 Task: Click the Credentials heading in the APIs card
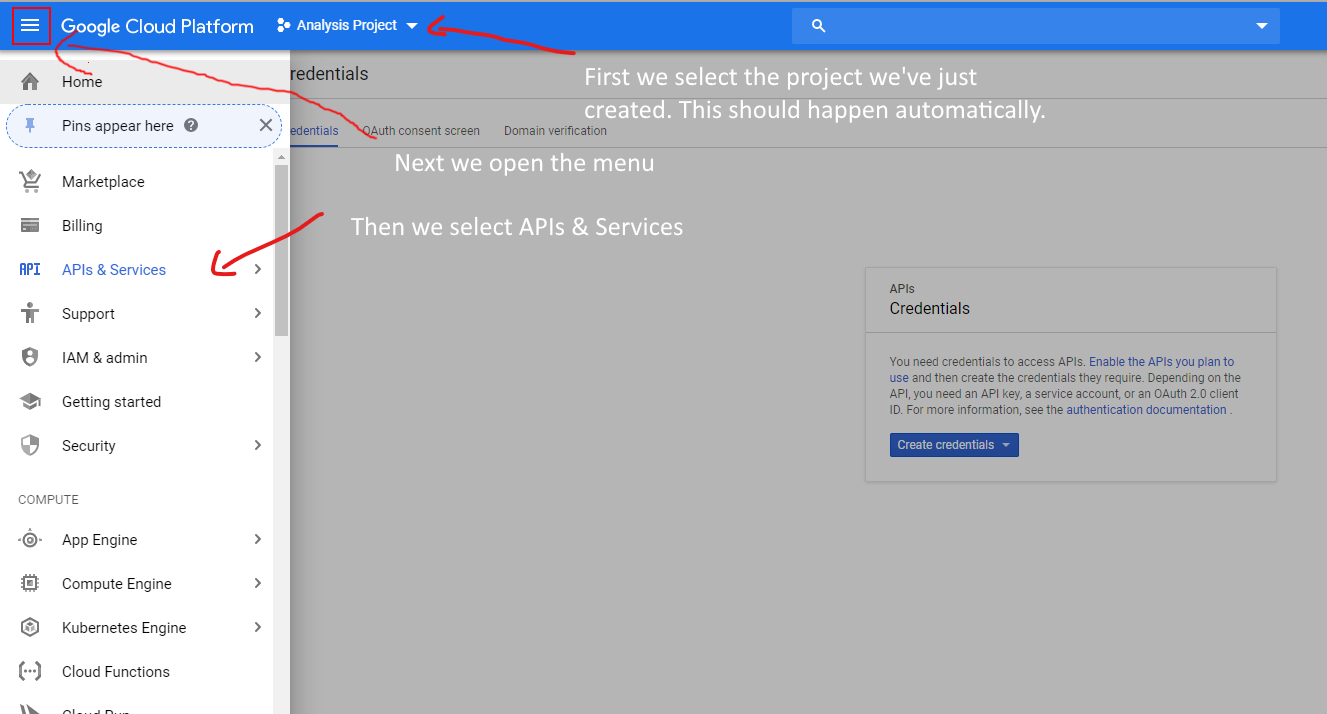[x=930, y=309]
